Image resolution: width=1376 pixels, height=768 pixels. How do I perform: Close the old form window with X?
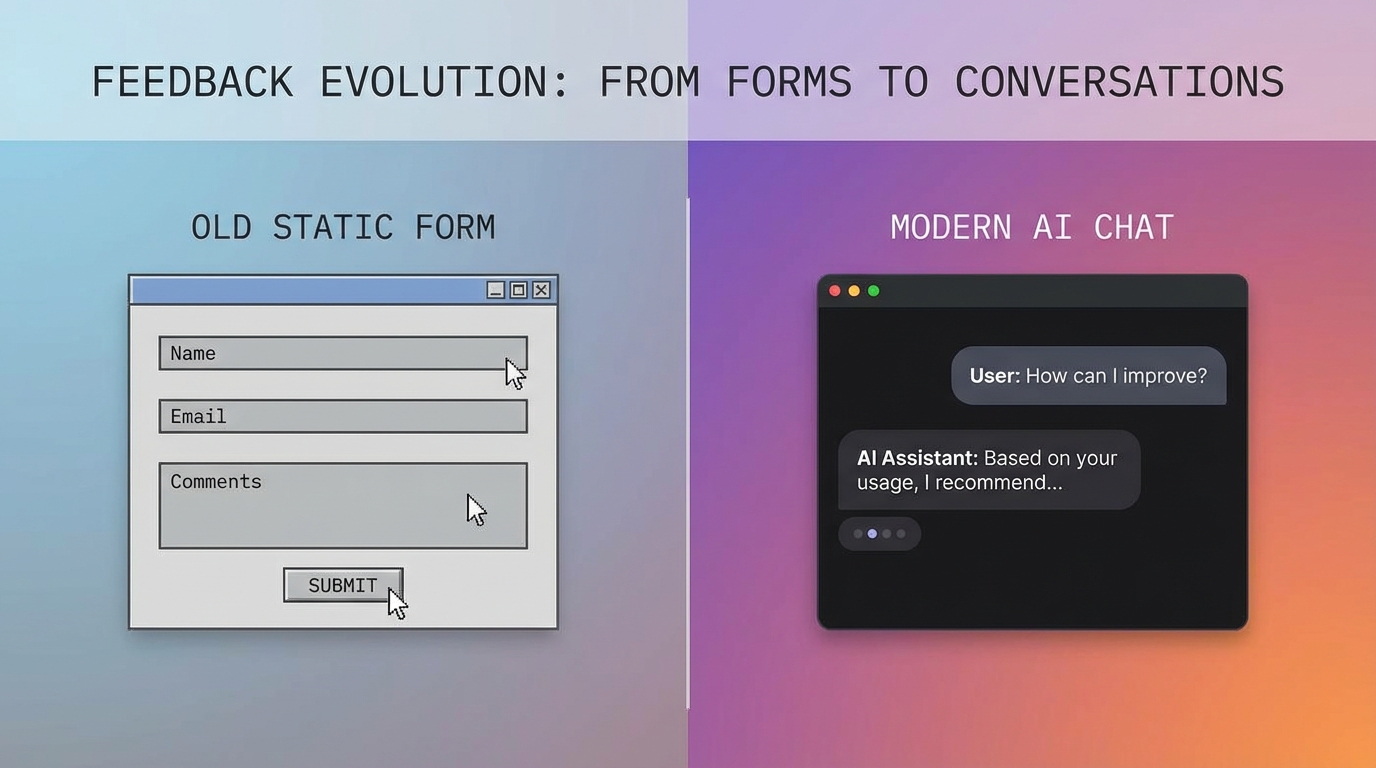pyautogui.click(x=541, y=290)
